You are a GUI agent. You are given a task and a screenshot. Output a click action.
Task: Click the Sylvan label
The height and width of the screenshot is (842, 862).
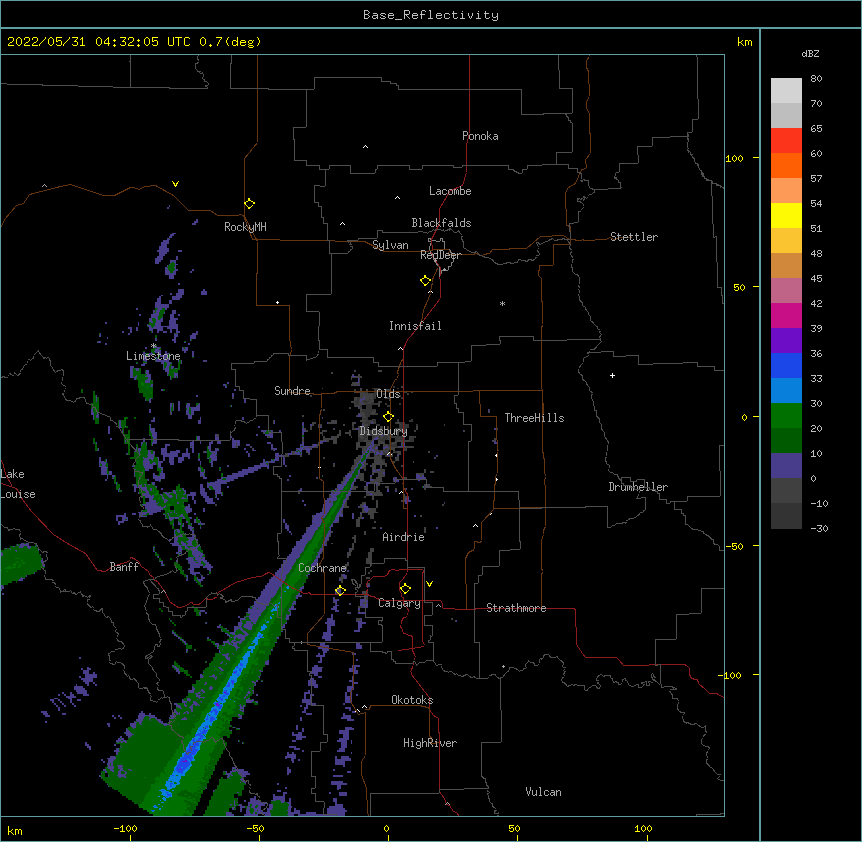pos(390,245)
